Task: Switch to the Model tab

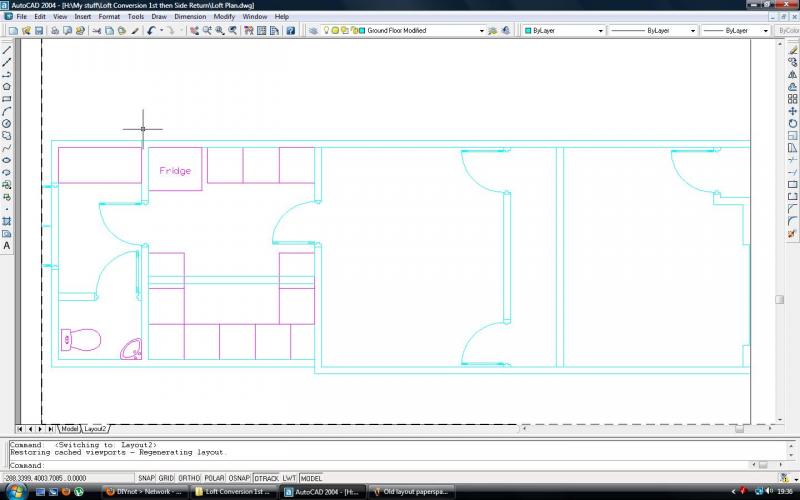Action: (69, 428)
